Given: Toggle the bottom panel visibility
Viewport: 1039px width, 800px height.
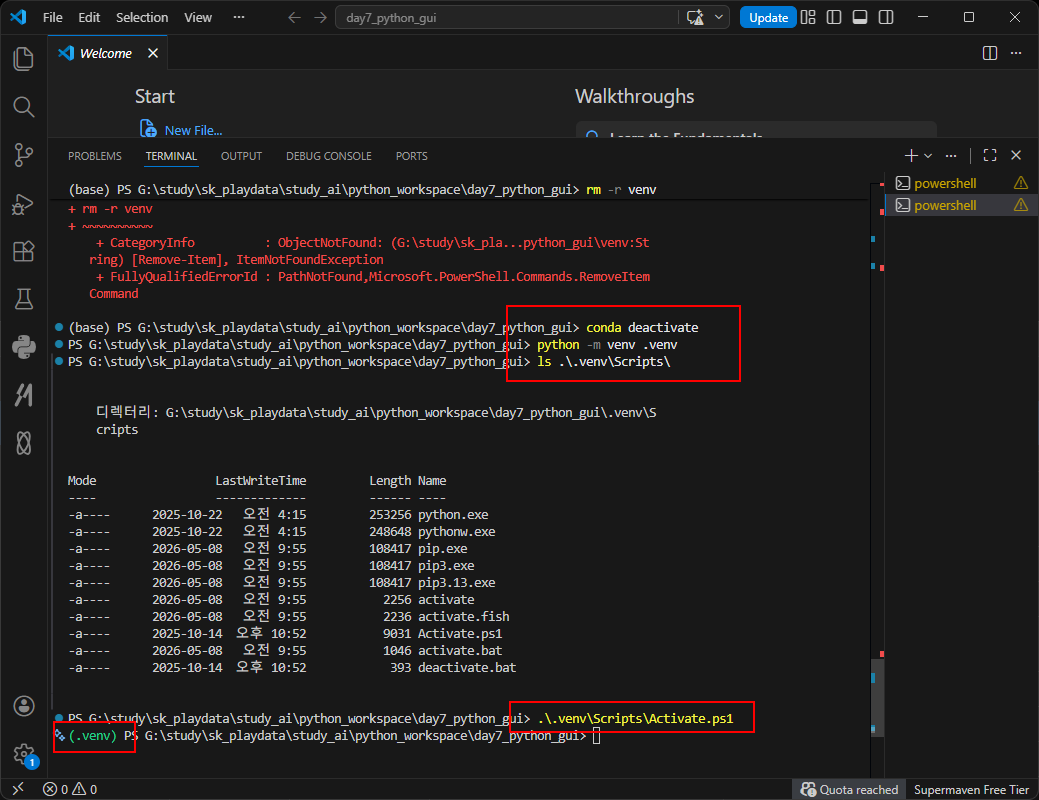Looking at the screenshot, I should point(860,17).
